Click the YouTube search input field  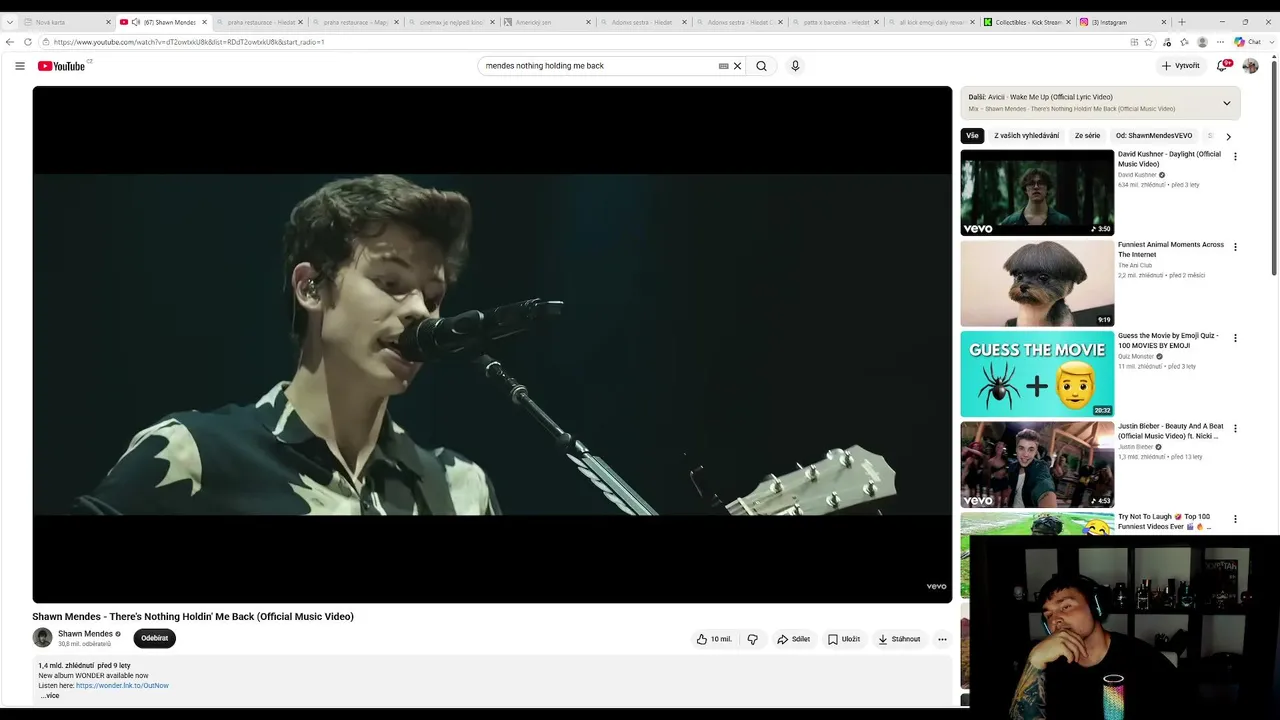point(598,66)
